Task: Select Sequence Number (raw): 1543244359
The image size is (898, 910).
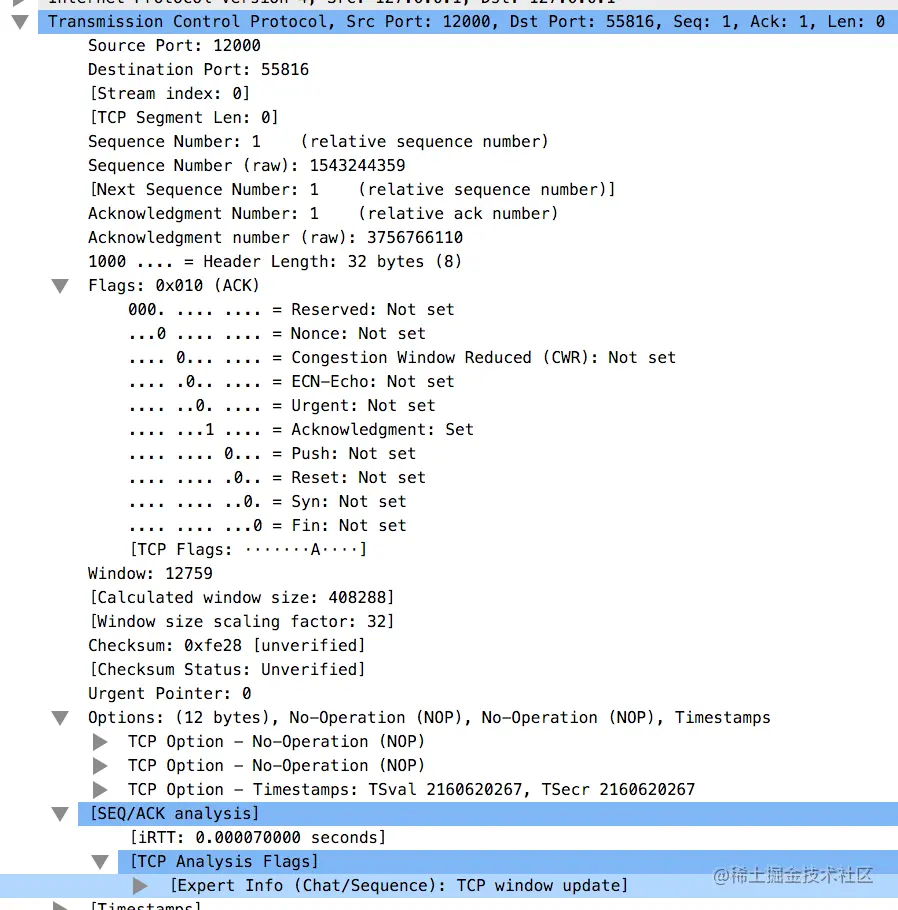Action: 247,165
